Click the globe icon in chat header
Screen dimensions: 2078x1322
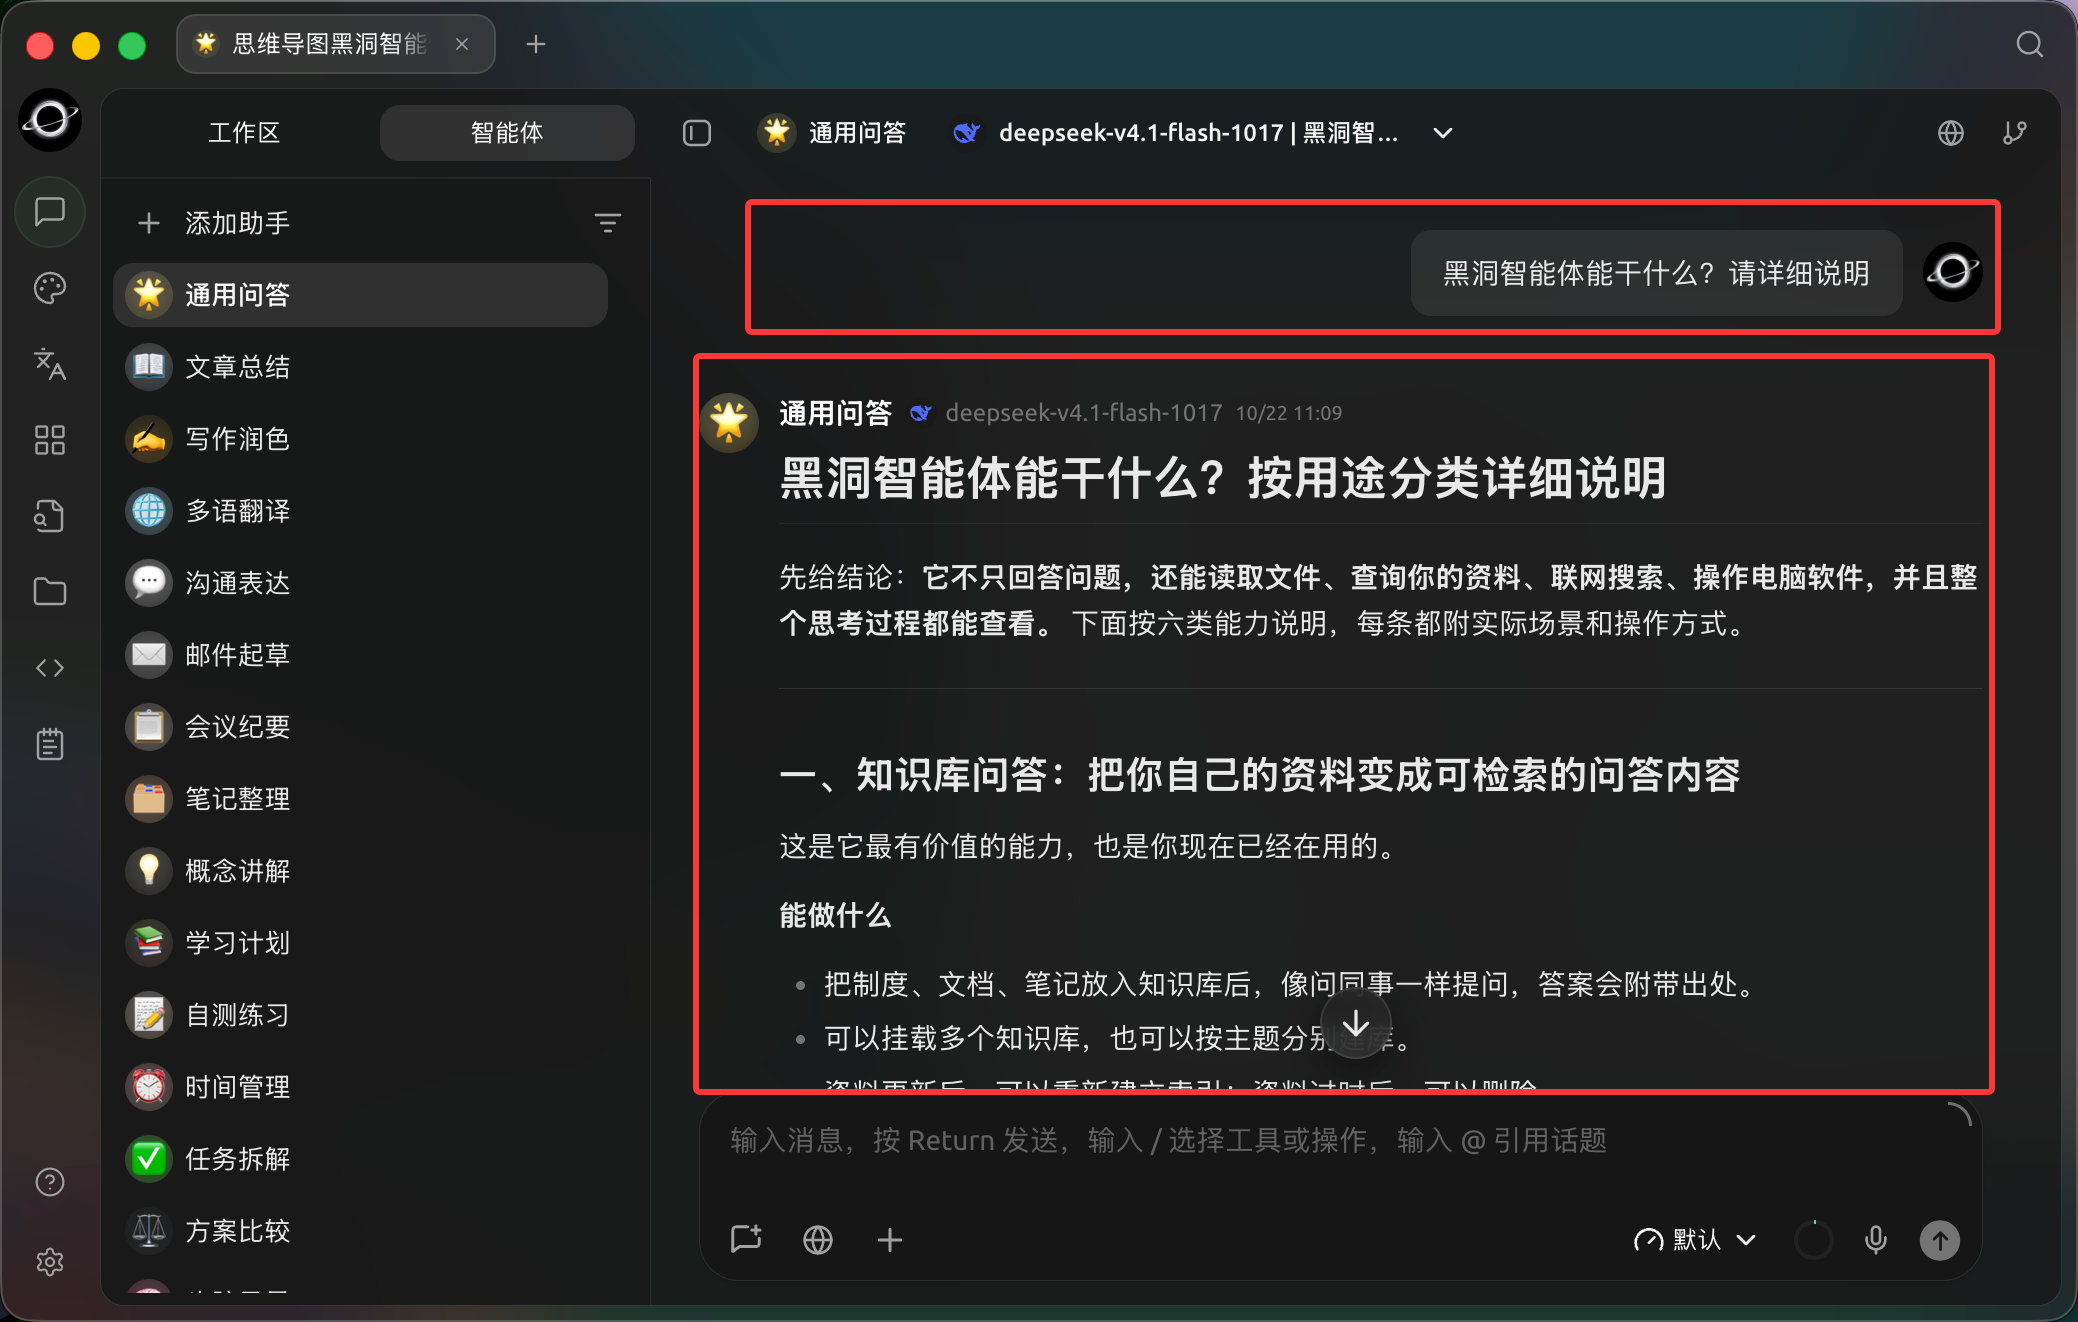[x=1951, y=133]
